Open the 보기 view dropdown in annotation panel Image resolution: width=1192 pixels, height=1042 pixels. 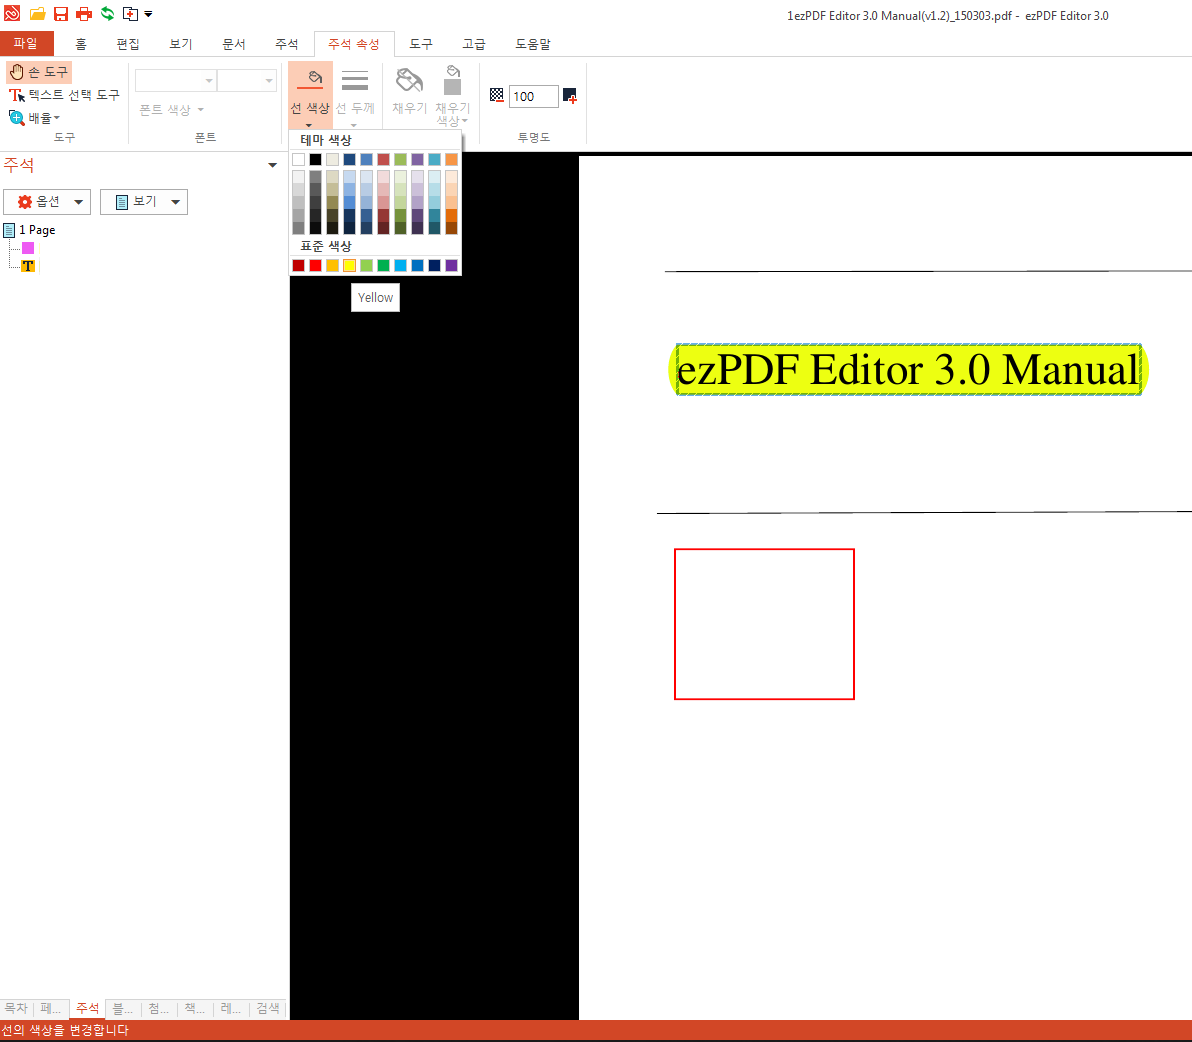pyautogui.click(x=144, y=201)
